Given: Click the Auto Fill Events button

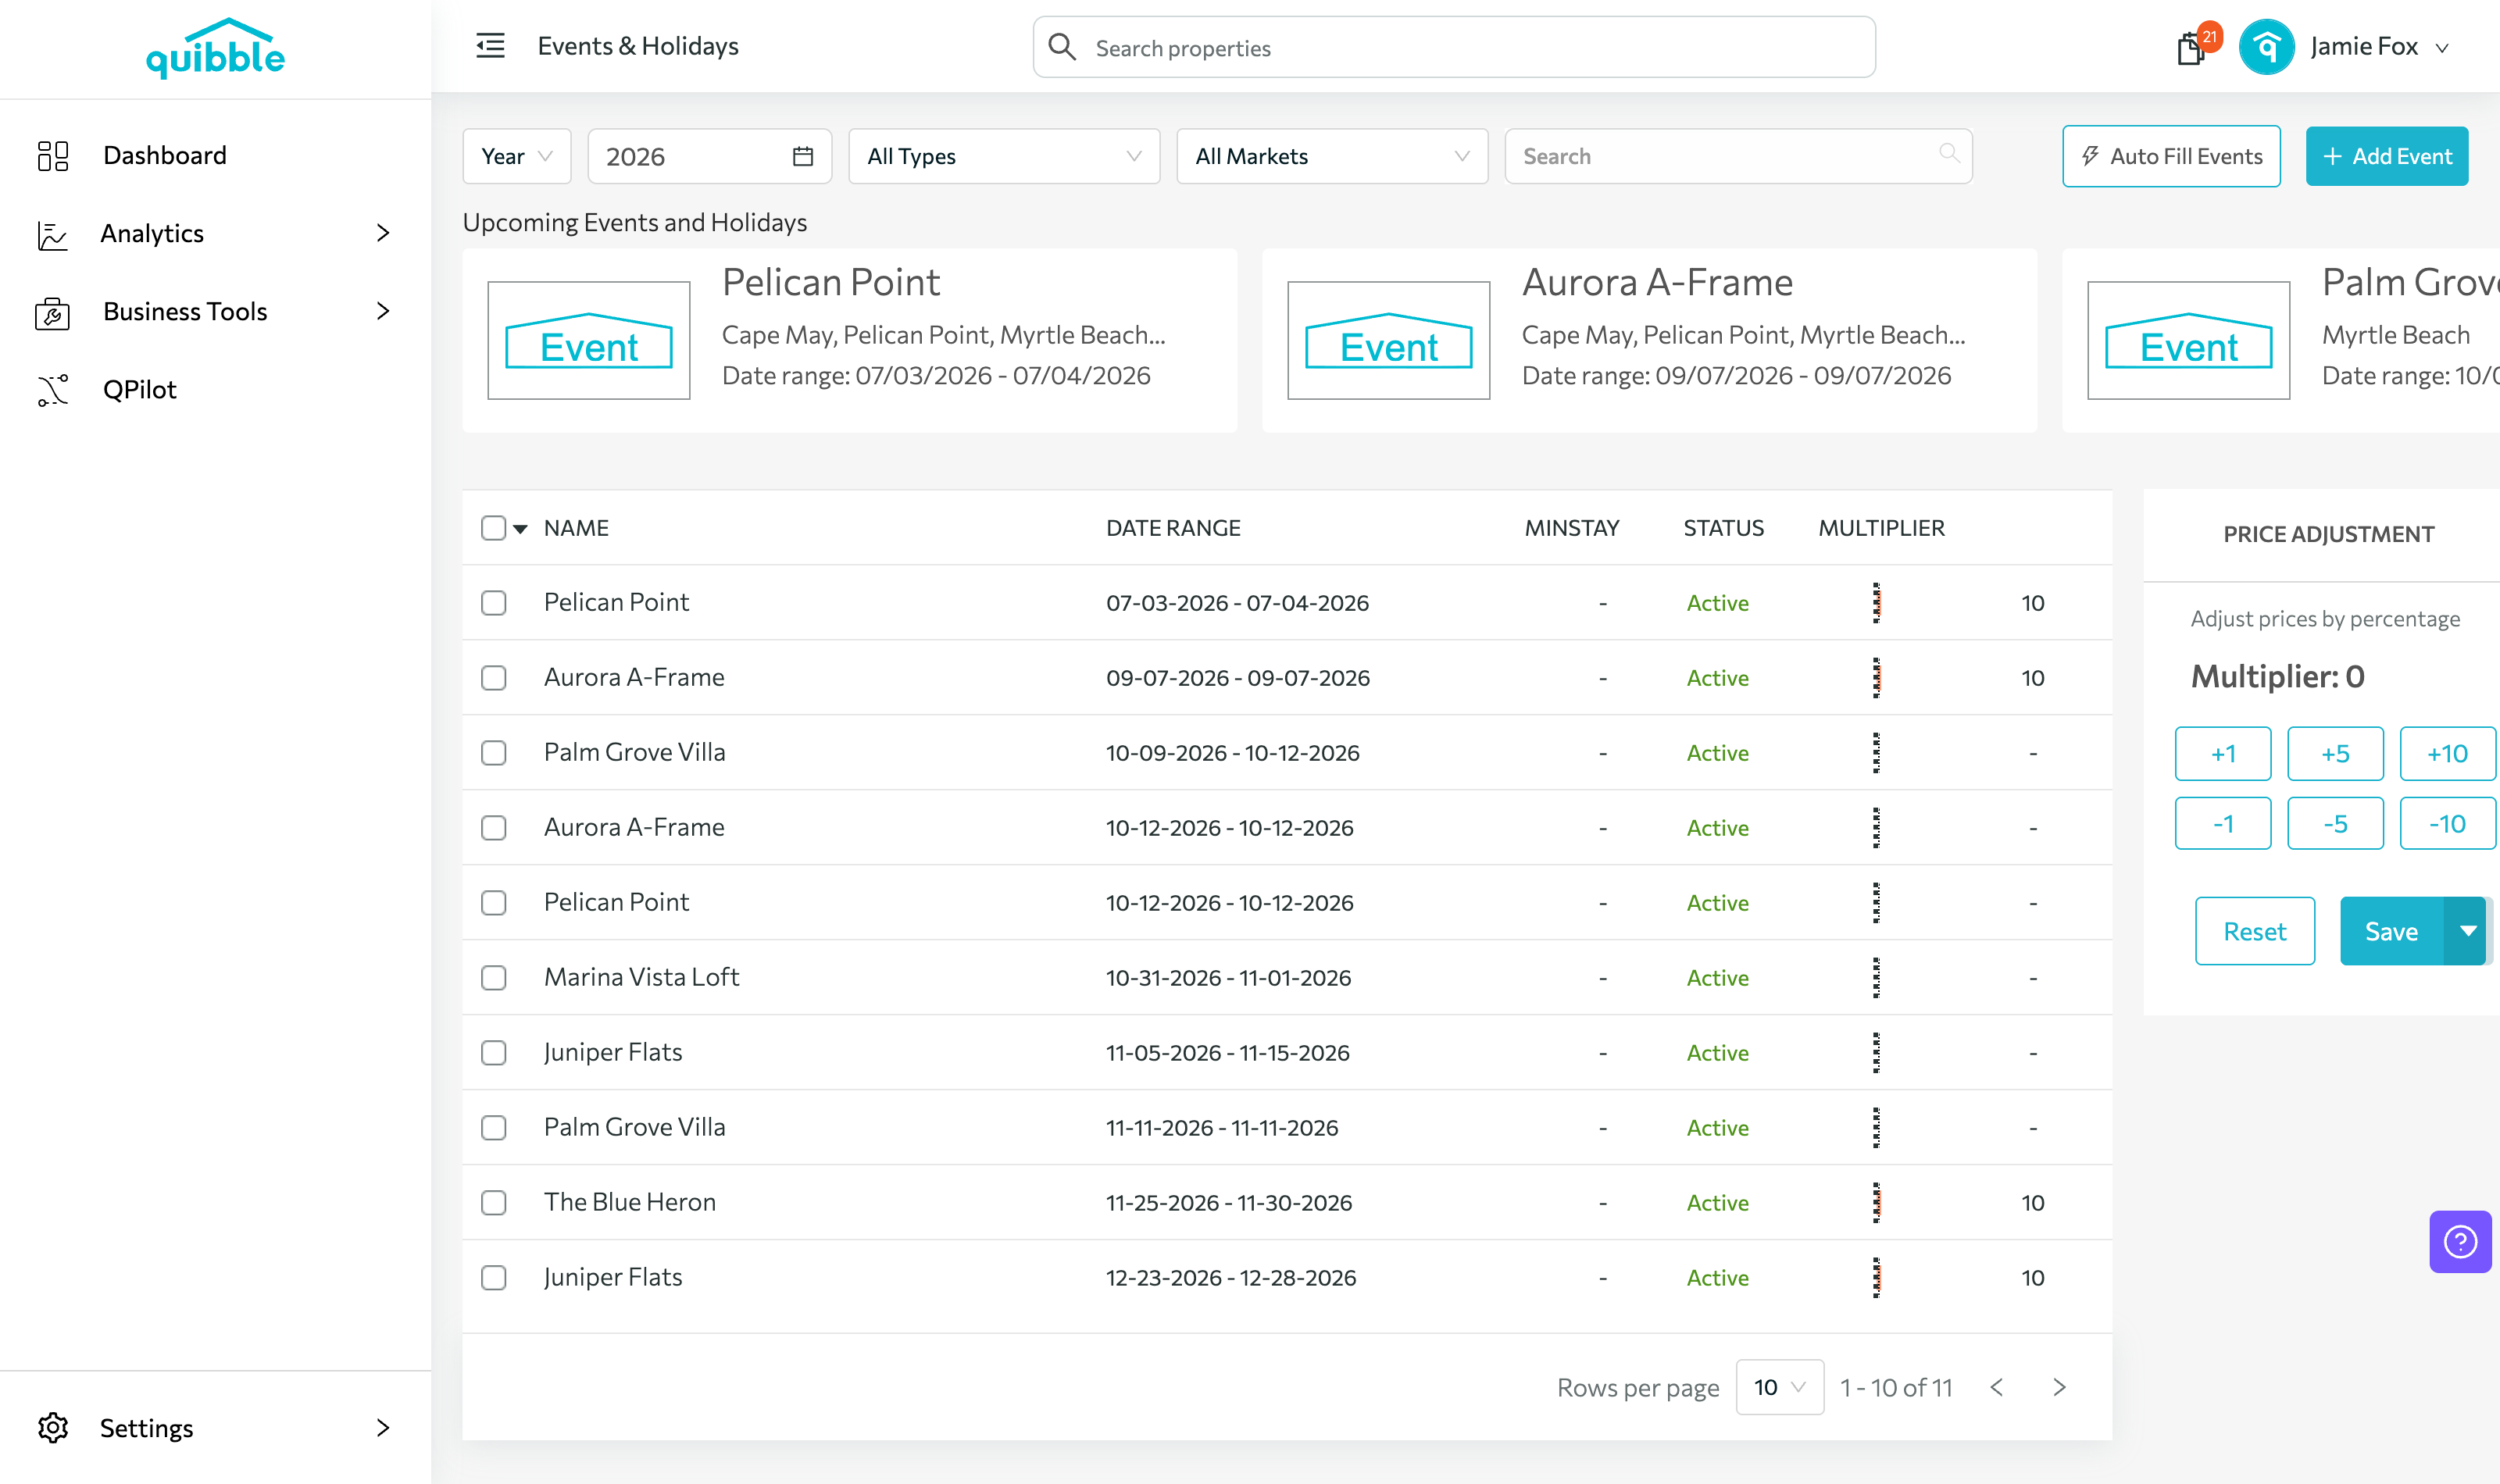Looking at the screenshot, I should (x=2171, y=156).
